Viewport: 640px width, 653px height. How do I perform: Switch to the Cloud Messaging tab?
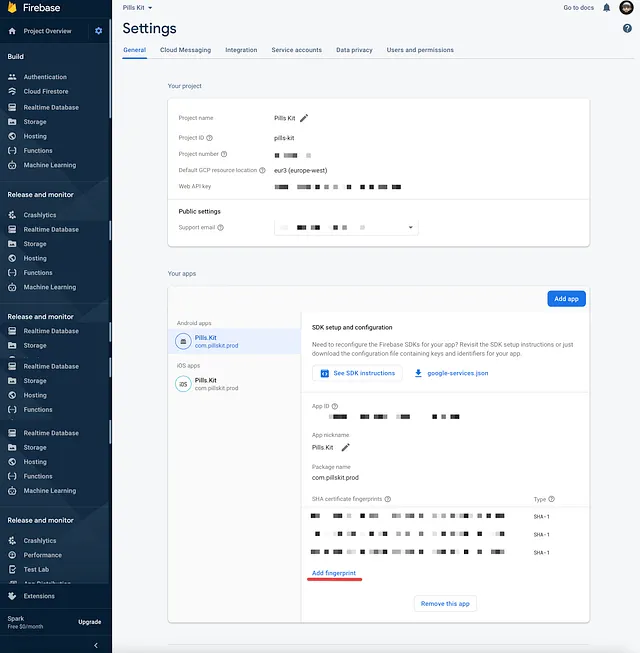point(185,50)
